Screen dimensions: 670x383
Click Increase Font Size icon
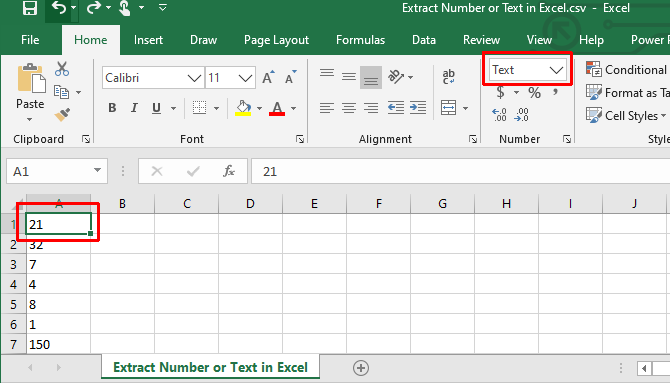[268, 77]
